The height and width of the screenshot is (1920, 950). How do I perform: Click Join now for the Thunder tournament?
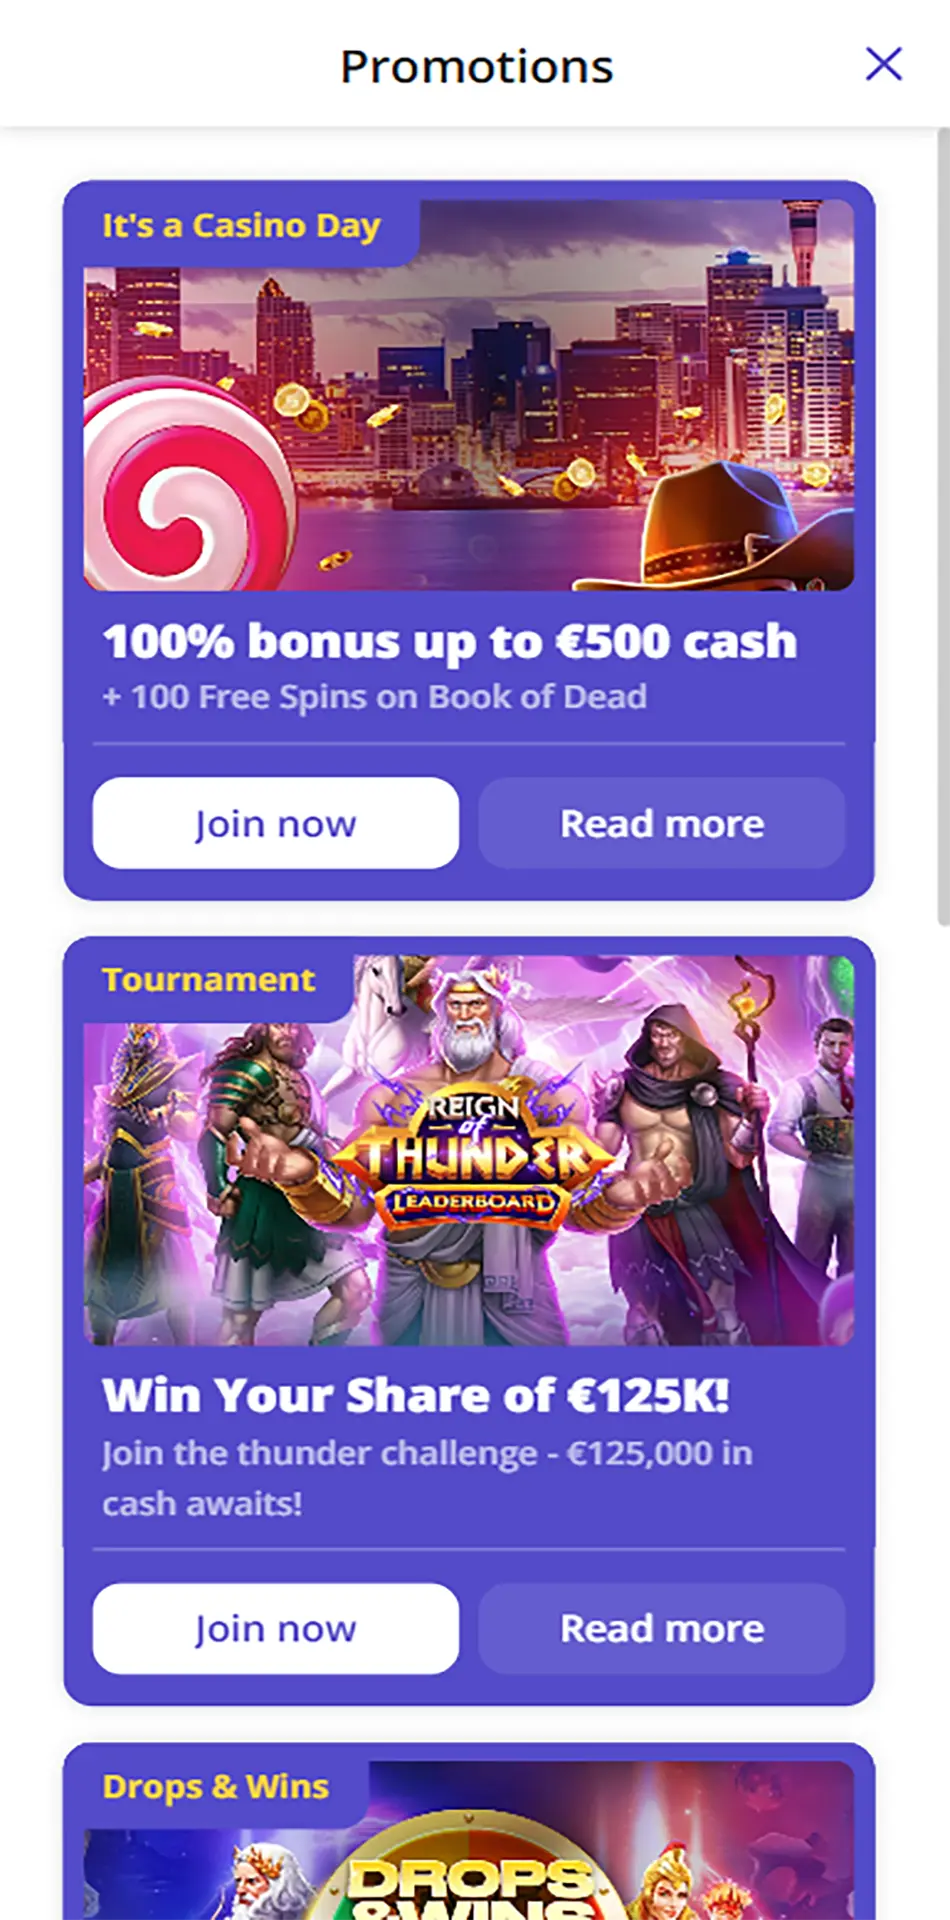275,1628
